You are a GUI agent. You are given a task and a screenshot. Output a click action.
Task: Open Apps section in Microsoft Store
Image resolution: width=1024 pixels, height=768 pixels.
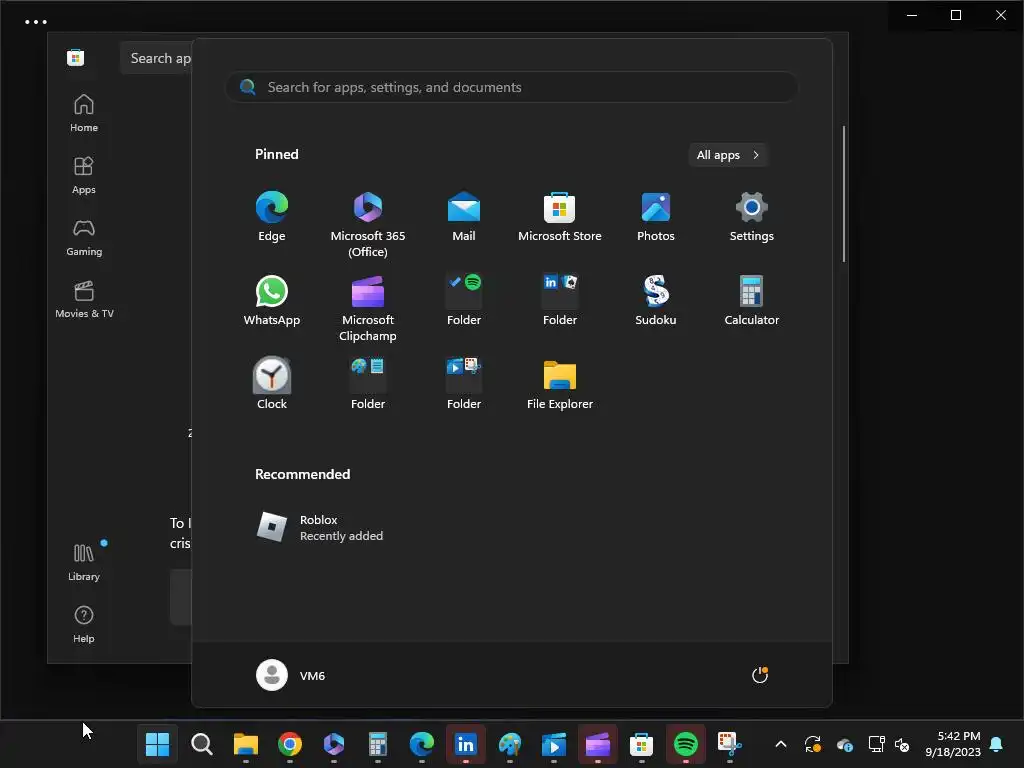pos(84,175)
